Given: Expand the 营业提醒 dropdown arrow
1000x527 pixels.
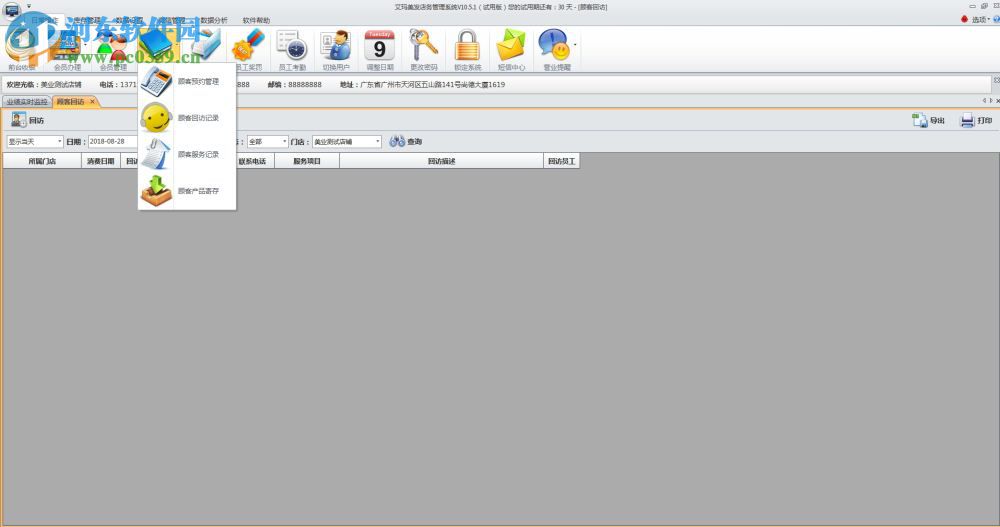Looking at the screenshot, I should [x=575, y=45].
